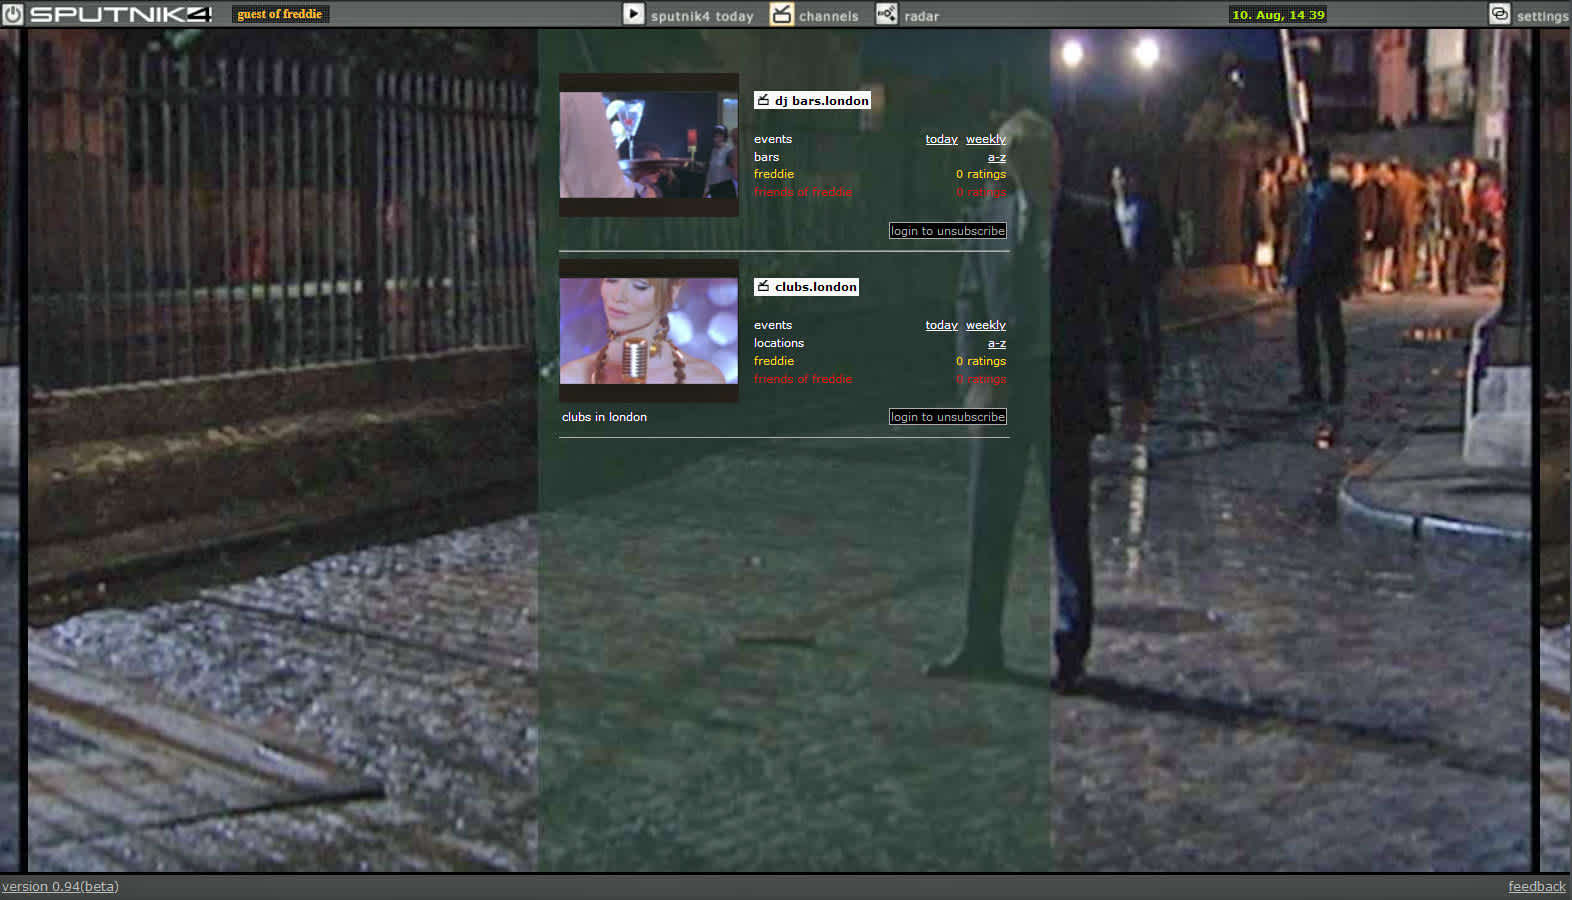Click today link for clubs.london events
Image resolution: width=1572 pixels, height=900 pixels.
tap(941, 325)
